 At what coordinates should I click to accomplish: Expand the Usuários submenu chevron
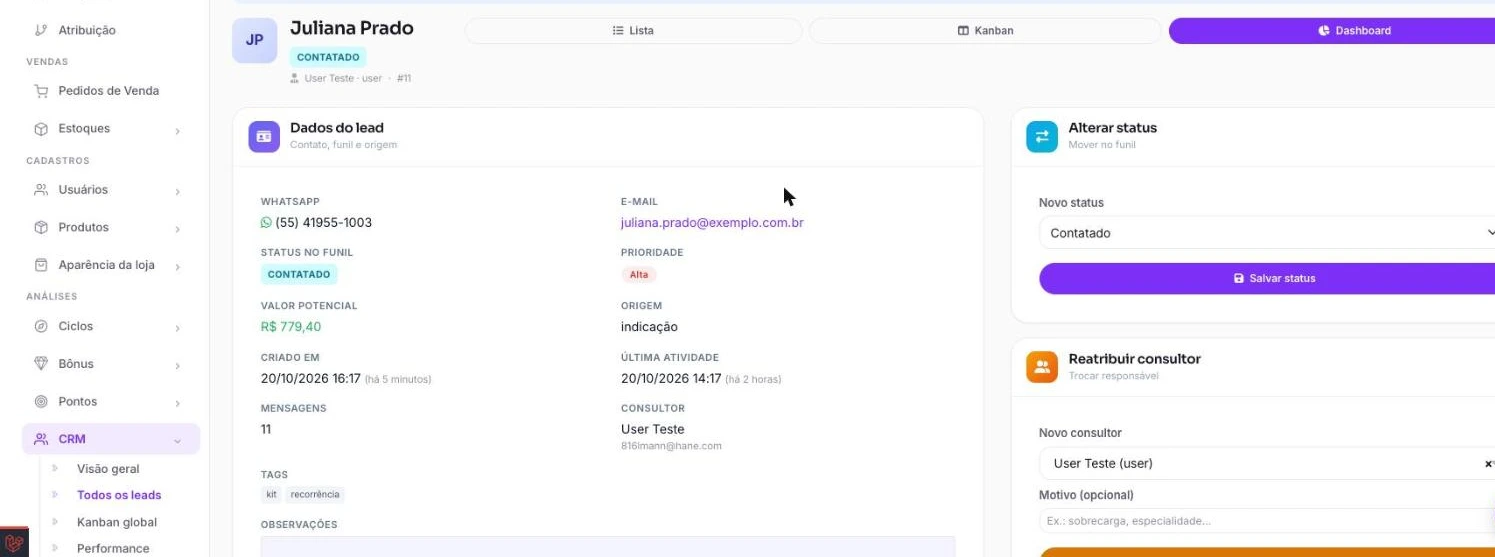point(177,191)
